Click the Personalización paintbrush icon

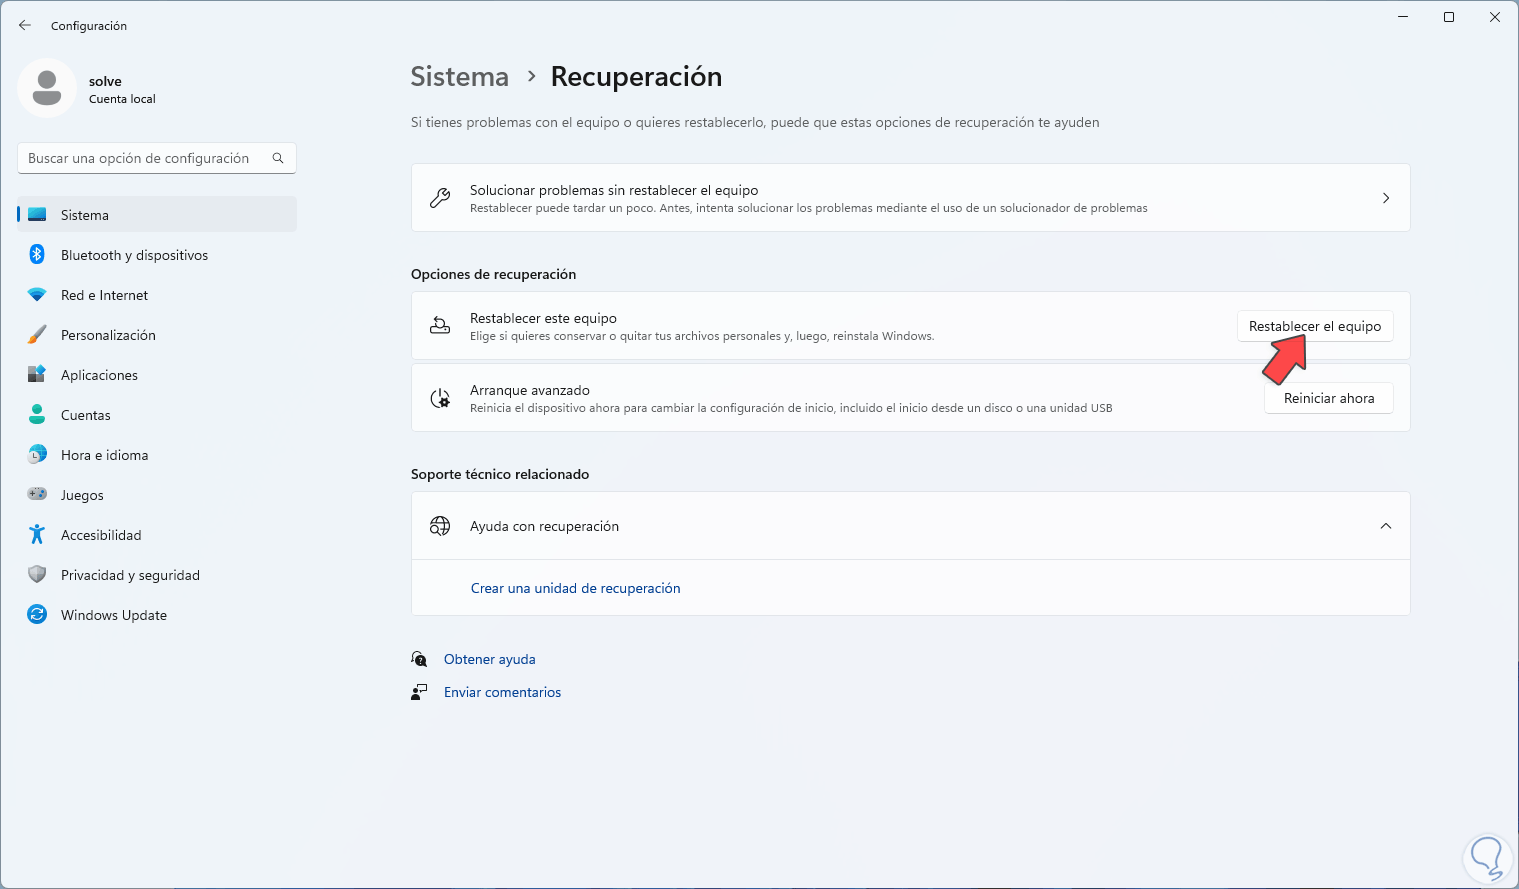[37, 335]
